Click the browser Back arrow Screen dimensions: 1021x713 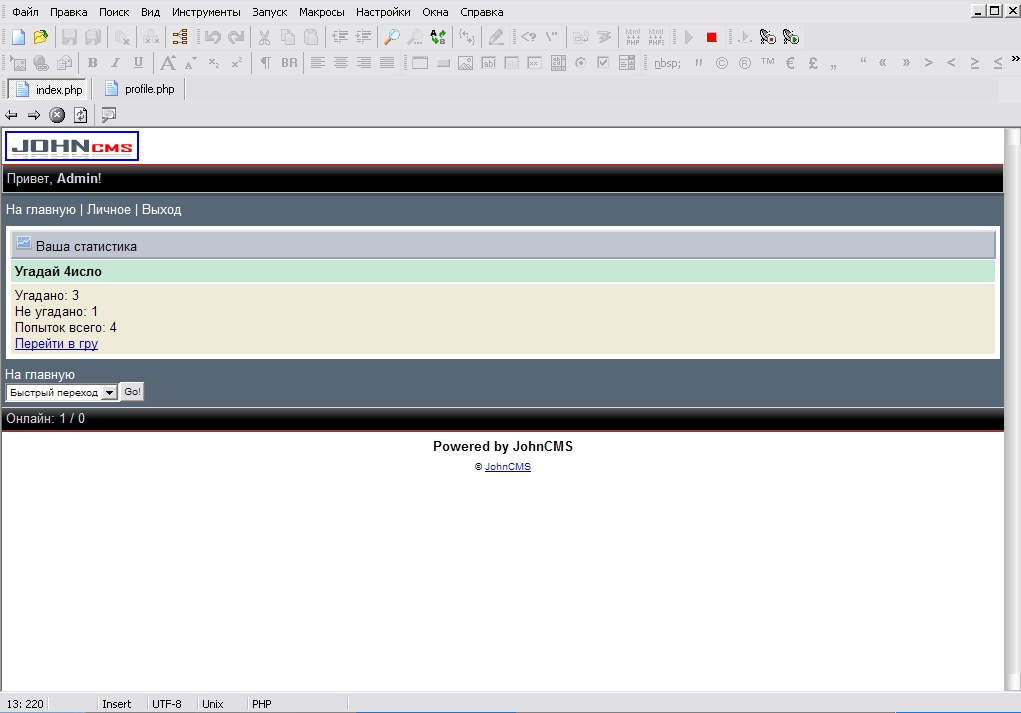click(x=11, y=115)
